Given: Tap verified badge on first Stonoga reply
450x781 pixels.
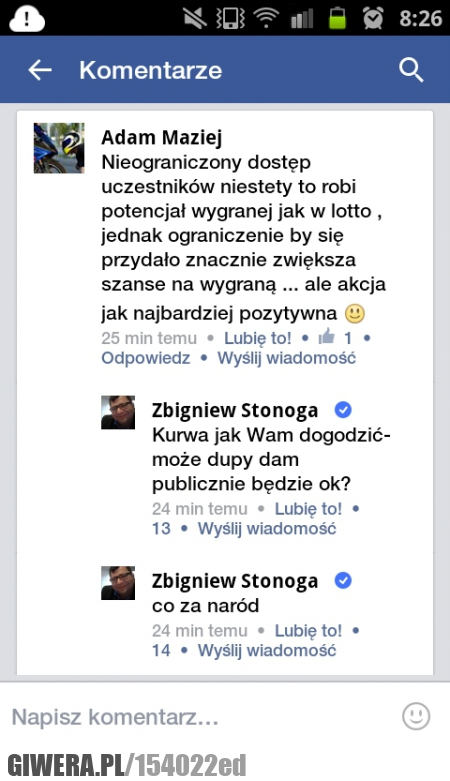Looking at the screenshot, I should [343, 410].
